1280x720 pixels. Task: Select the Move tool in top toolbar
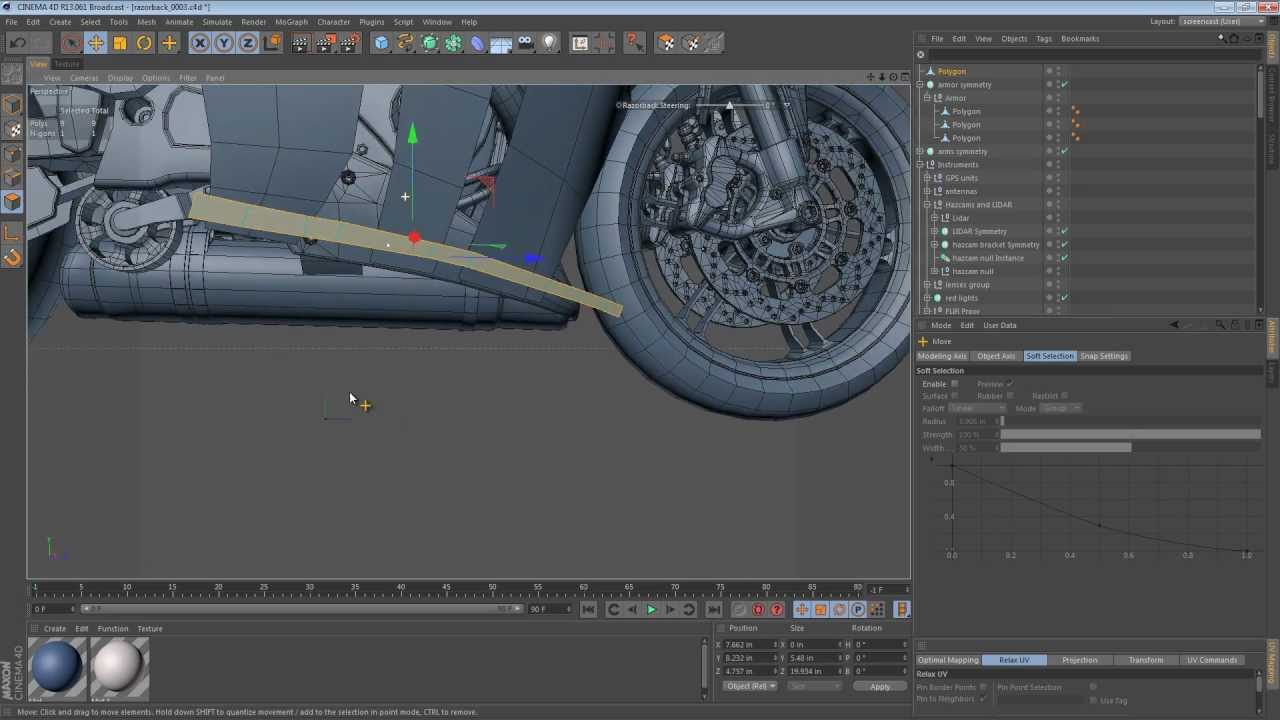95,43
